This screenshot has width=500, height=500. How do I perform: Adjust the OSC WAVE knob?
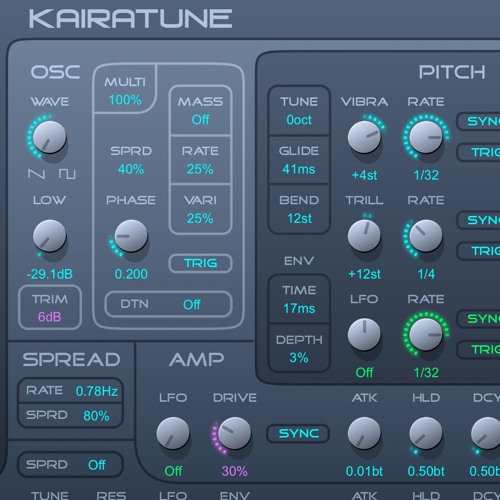point(49,137)
